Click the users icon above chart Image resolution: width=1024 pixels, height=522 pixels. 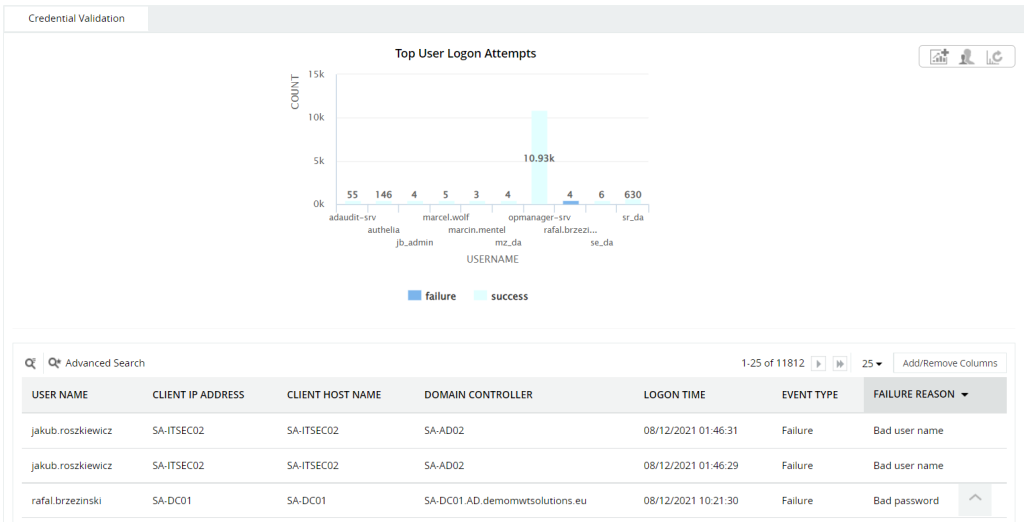point(966,57)
